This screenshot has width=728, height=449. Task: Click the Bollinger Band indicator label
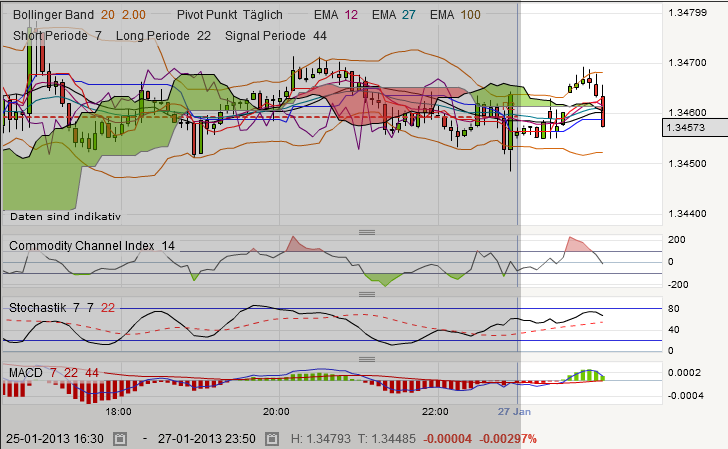point(53,15)
